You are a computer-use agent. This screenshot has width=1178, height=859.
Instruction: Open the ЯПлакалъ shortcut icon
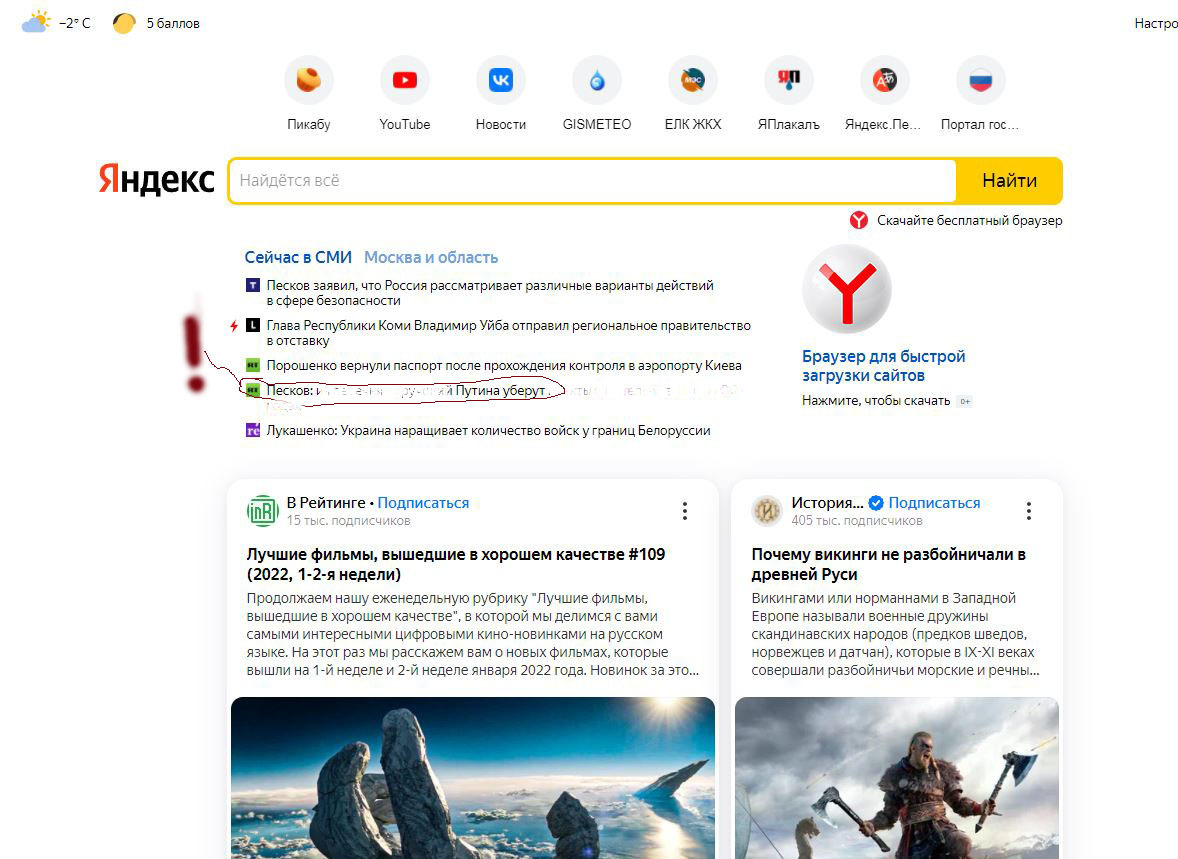[789, 80]
